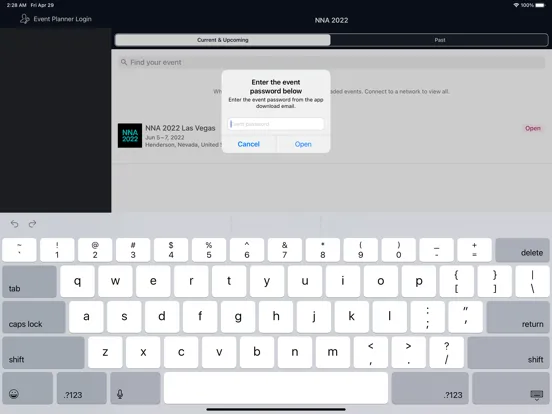Screen dimensions: 552x414
Task: Tap the letter m key
Action: [x=333, y=352]
